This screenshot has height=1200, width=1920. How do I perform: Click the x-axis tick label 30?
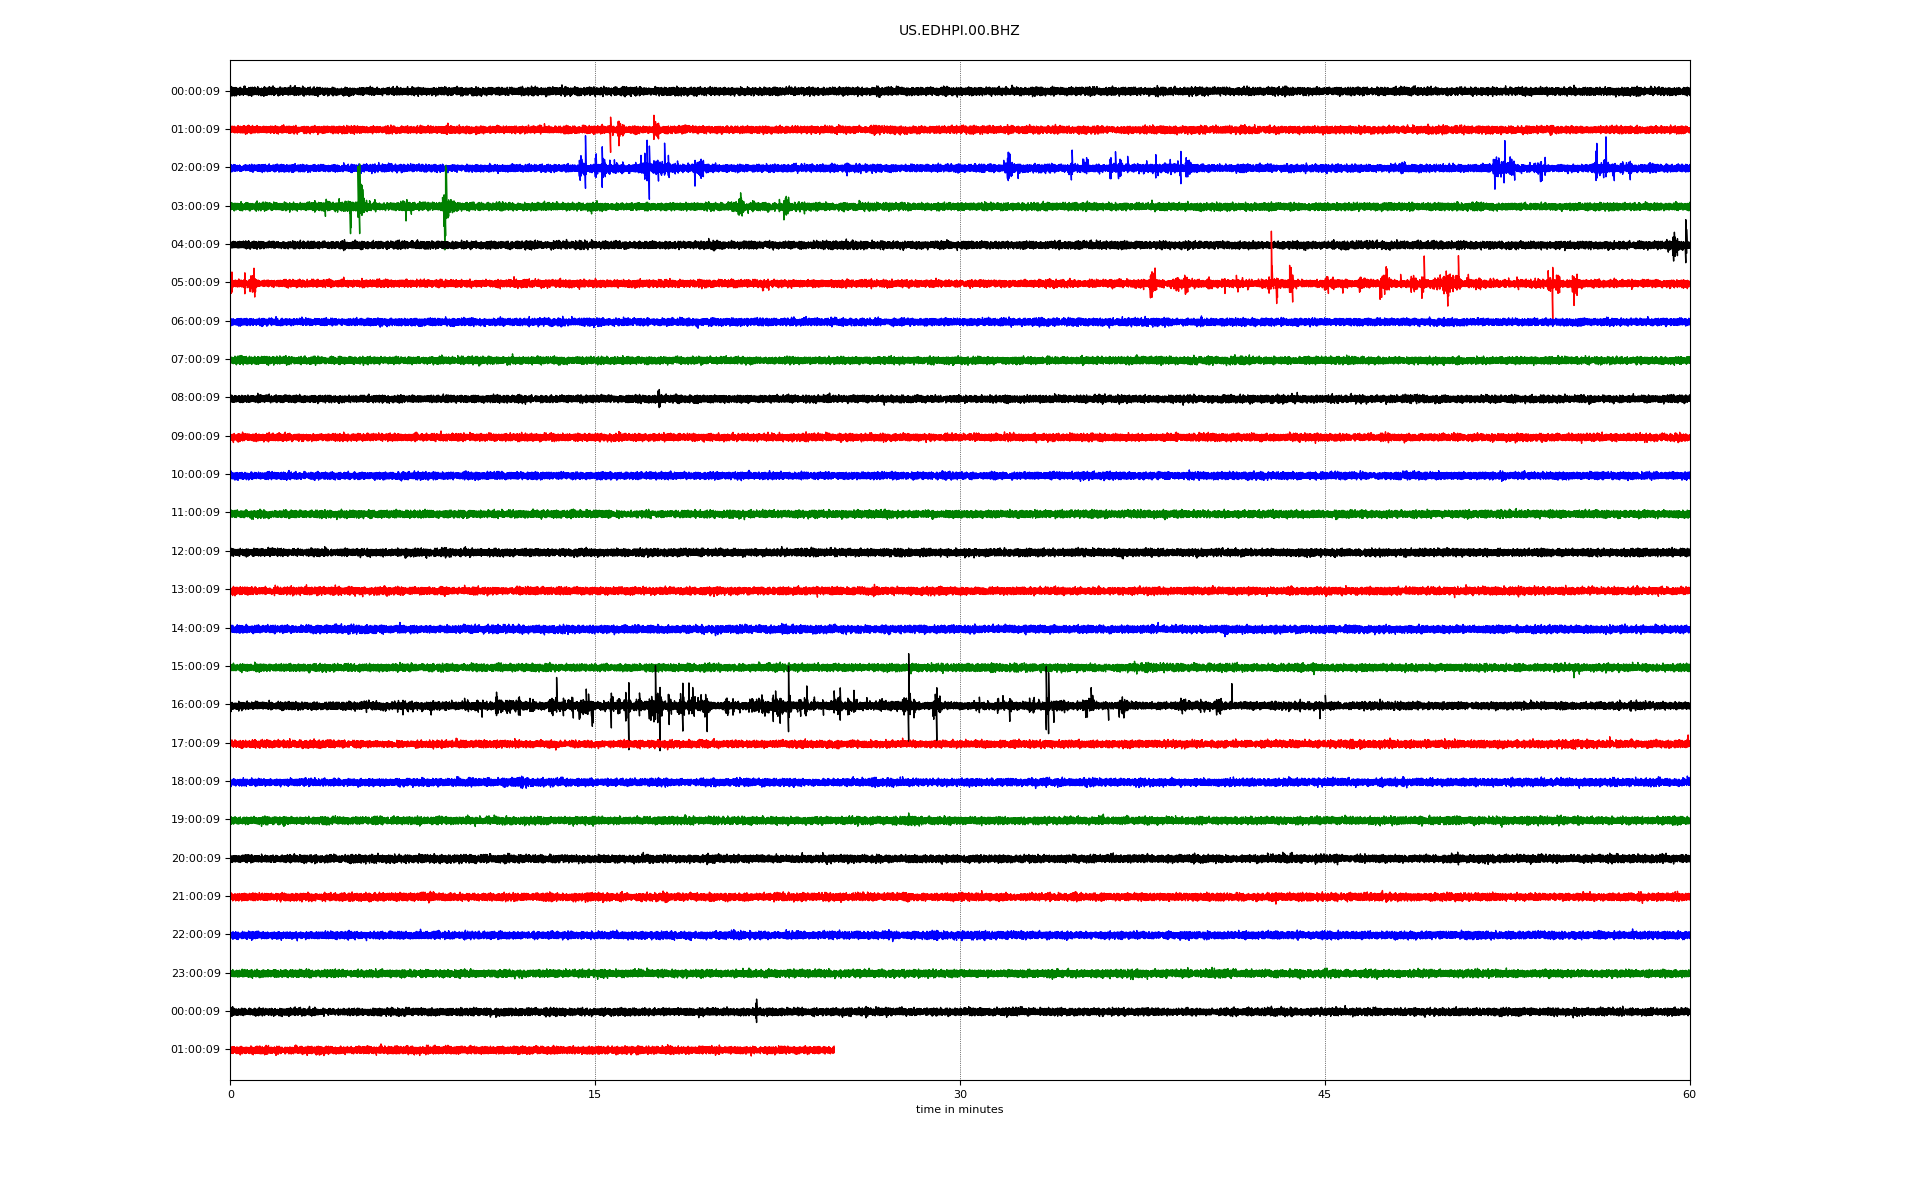(x=960, y=1094)
